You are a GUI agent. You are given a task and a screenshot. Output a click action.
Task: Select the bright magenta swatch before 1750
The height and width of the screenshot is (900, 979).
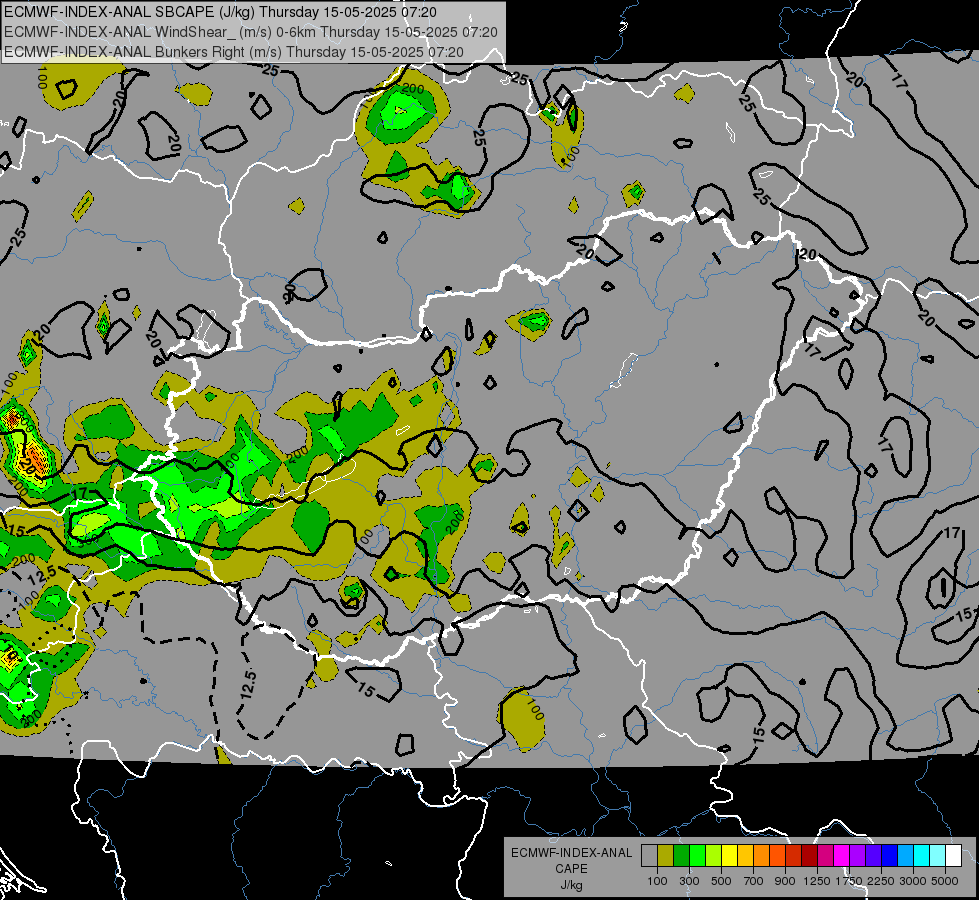(842, 855)
